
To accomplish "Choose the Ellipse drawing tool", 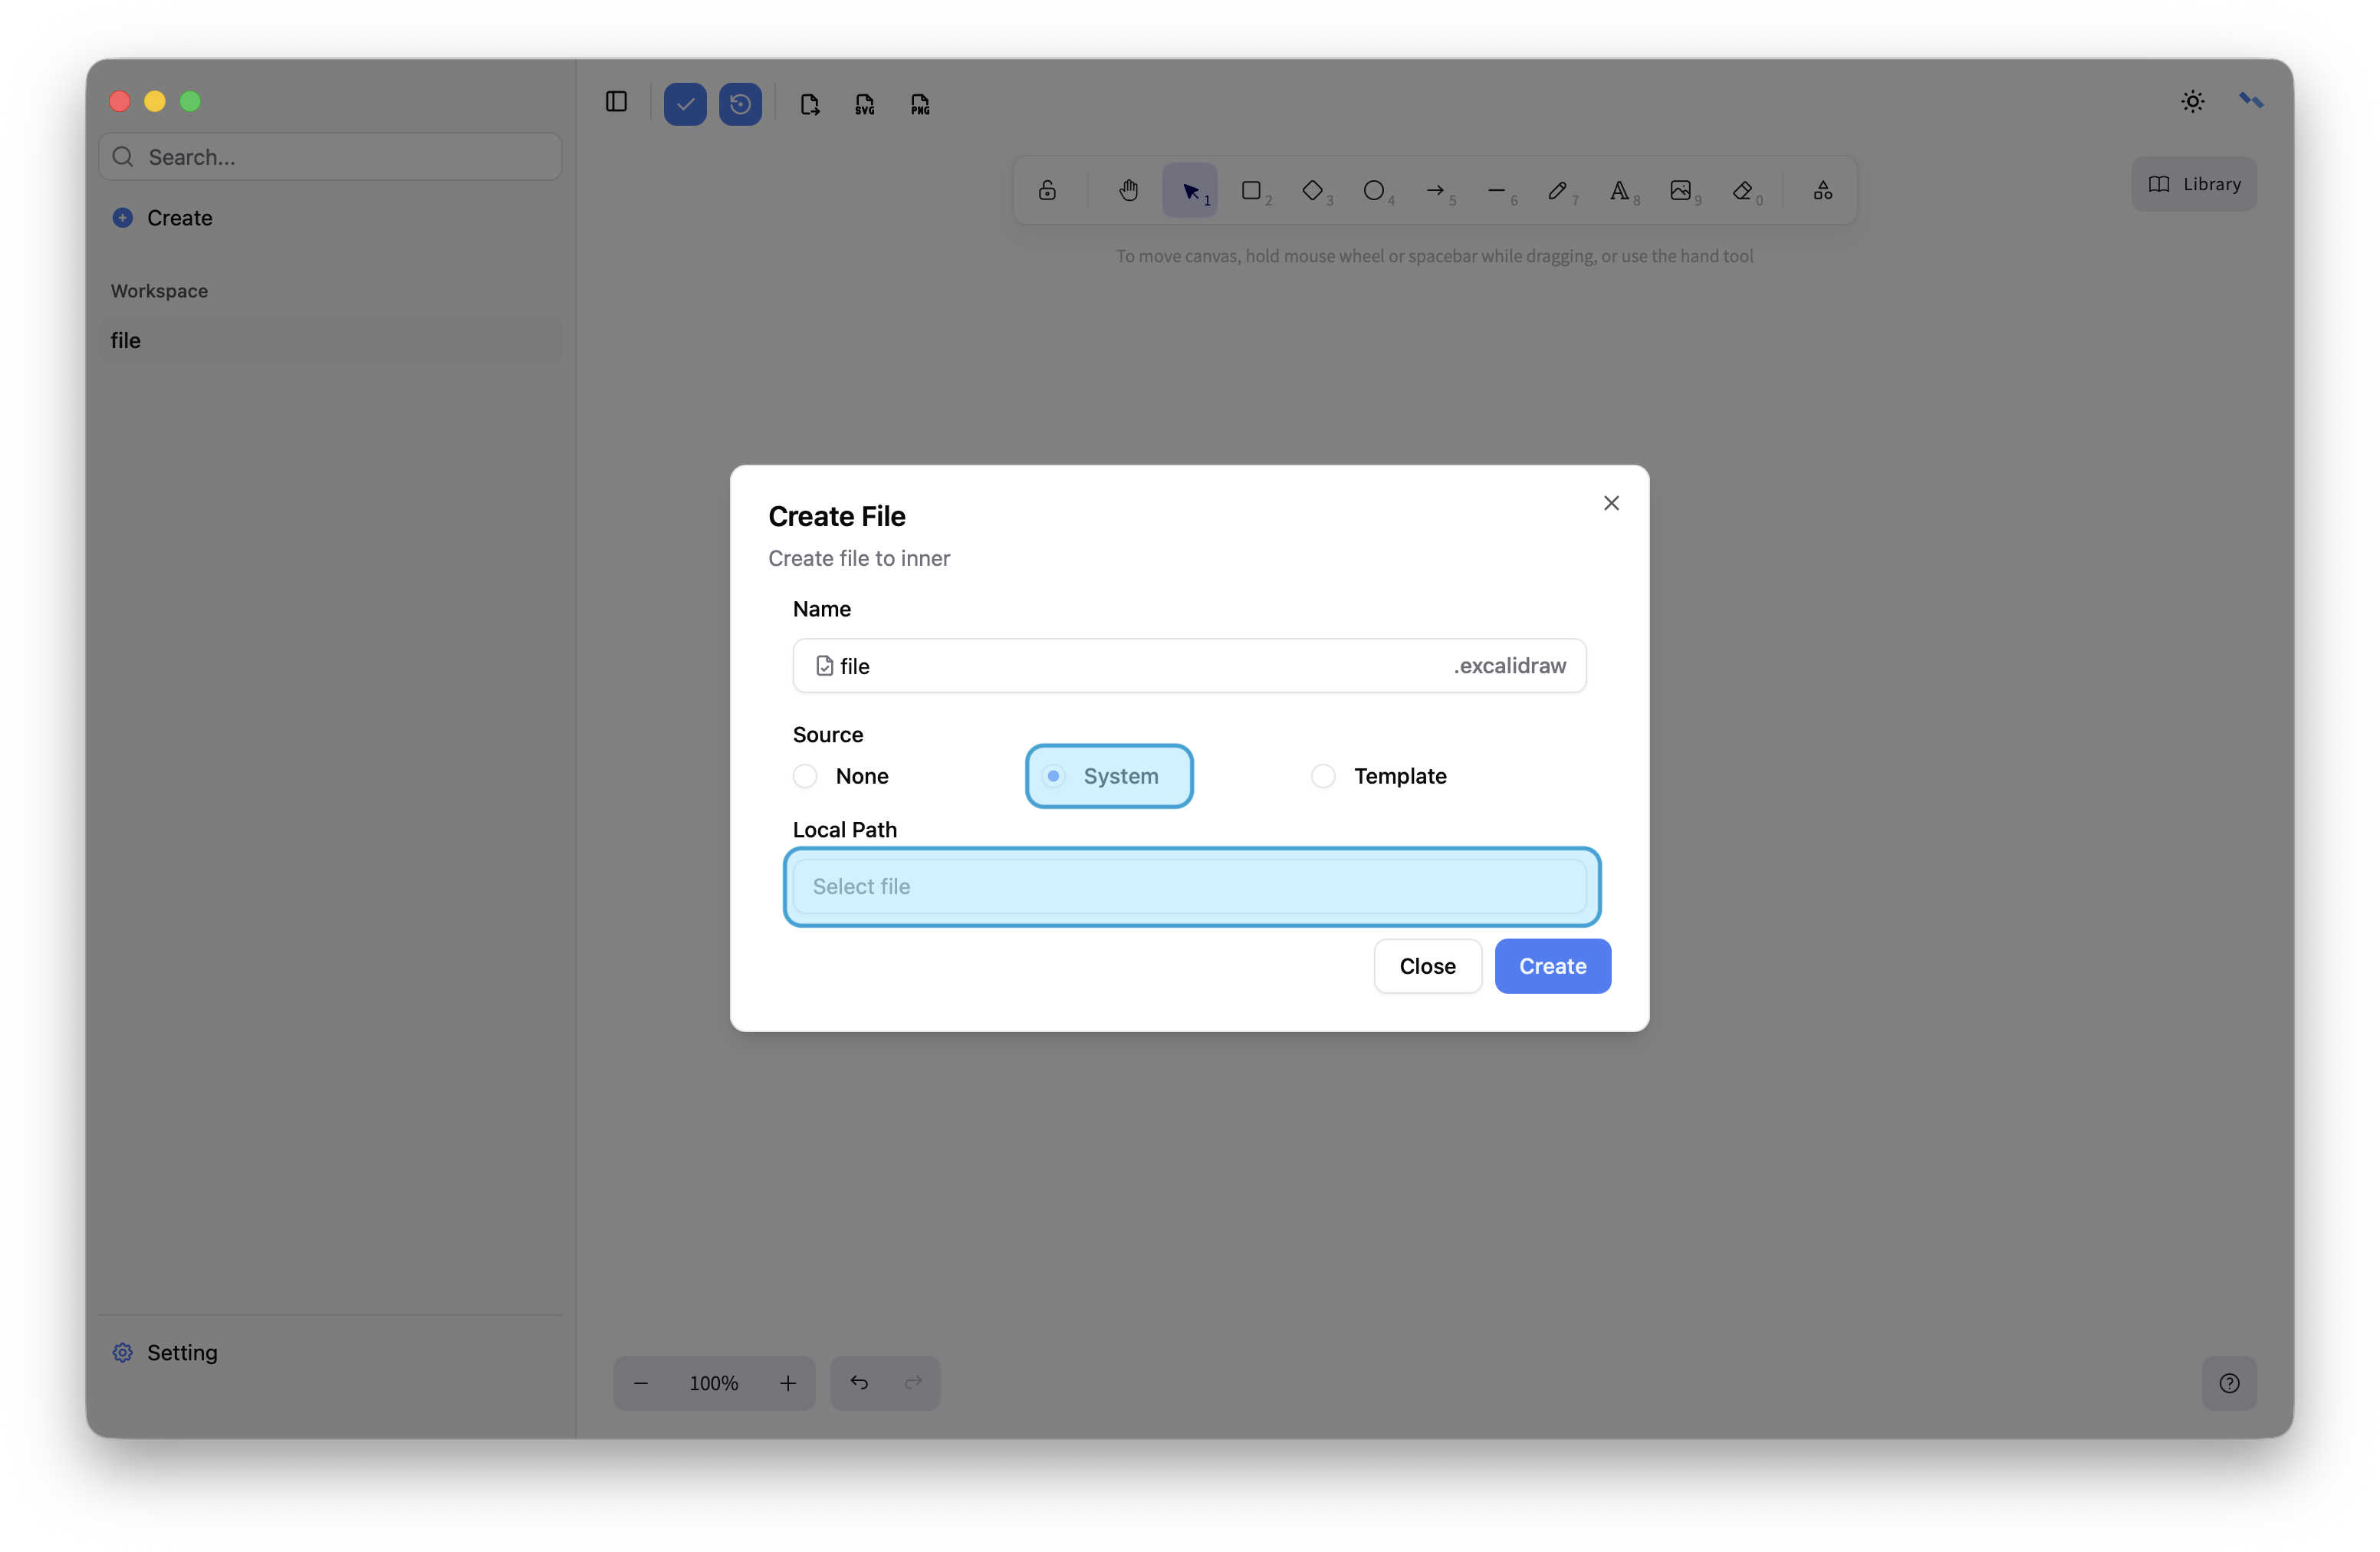I will click(1373, 190).
